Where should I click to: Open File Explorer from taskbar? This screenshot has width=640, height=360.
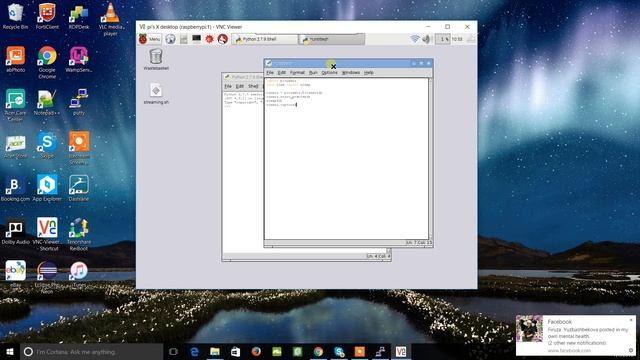point(215,352)
